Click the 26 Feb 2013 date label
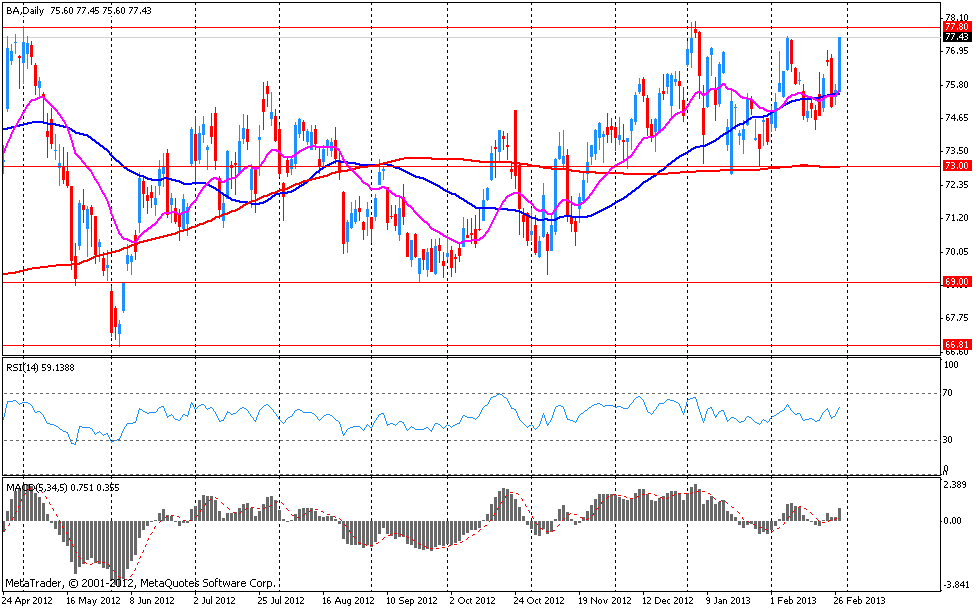978x608 pixels. (860, 601)
